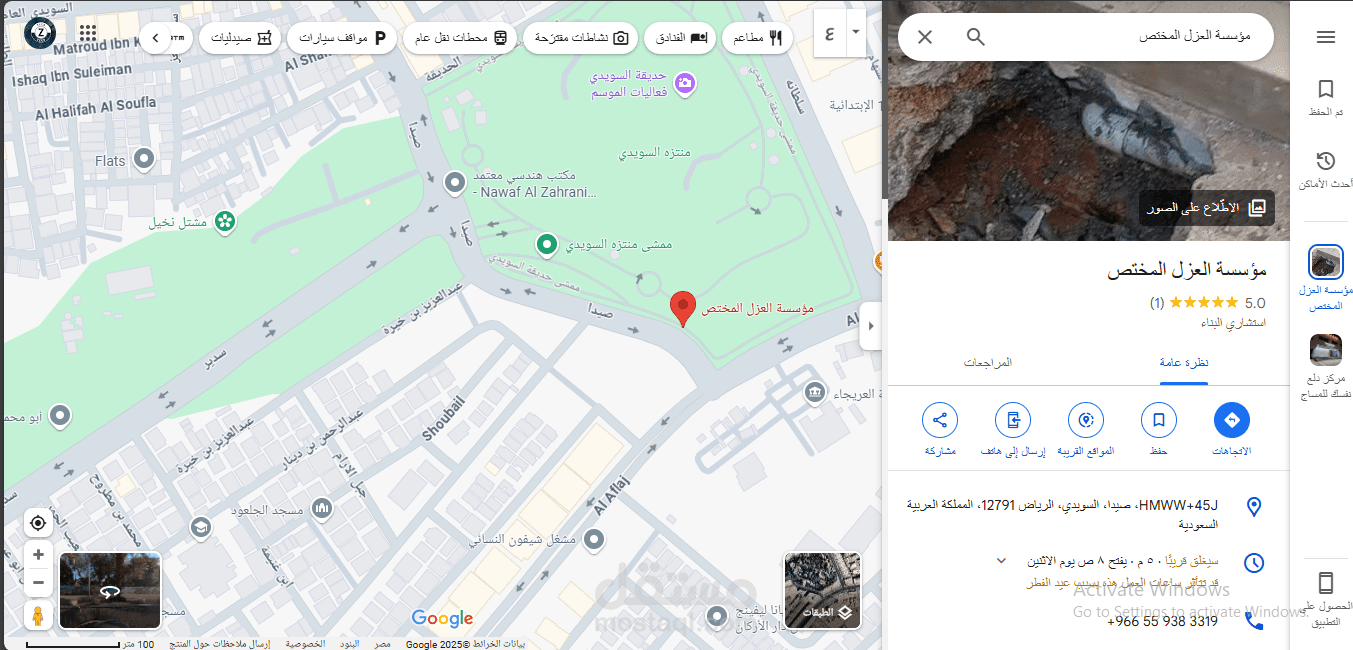Click the Share icon button
Screen dimensions: 1353x650
940,420
